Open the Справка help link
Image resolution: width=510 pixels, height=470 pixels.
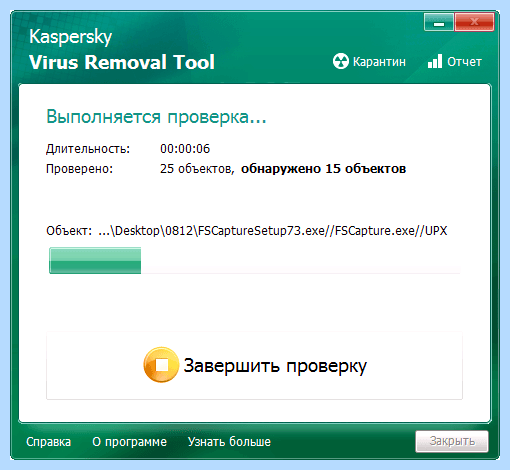click(x=48, y=442)
